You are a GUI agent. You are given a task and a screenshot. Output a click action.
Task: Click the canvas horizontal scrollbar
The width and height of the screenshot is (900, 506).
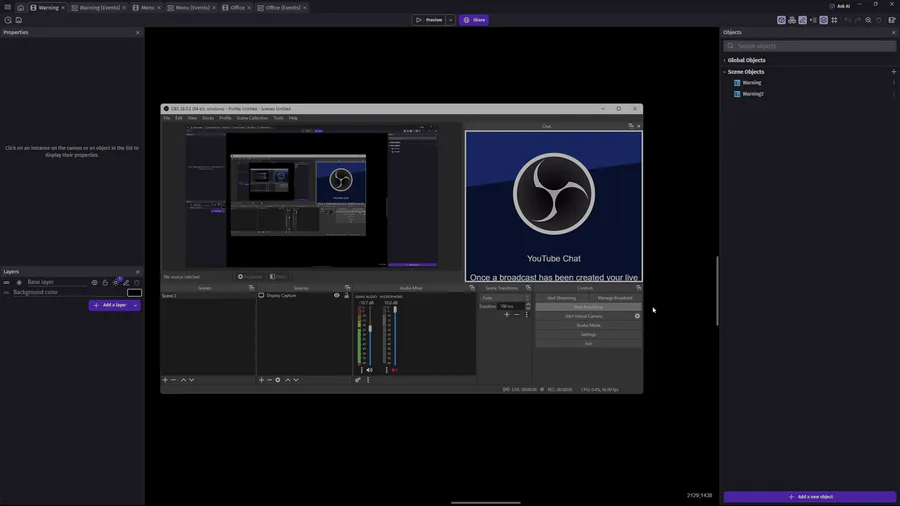tap(486, 503)
